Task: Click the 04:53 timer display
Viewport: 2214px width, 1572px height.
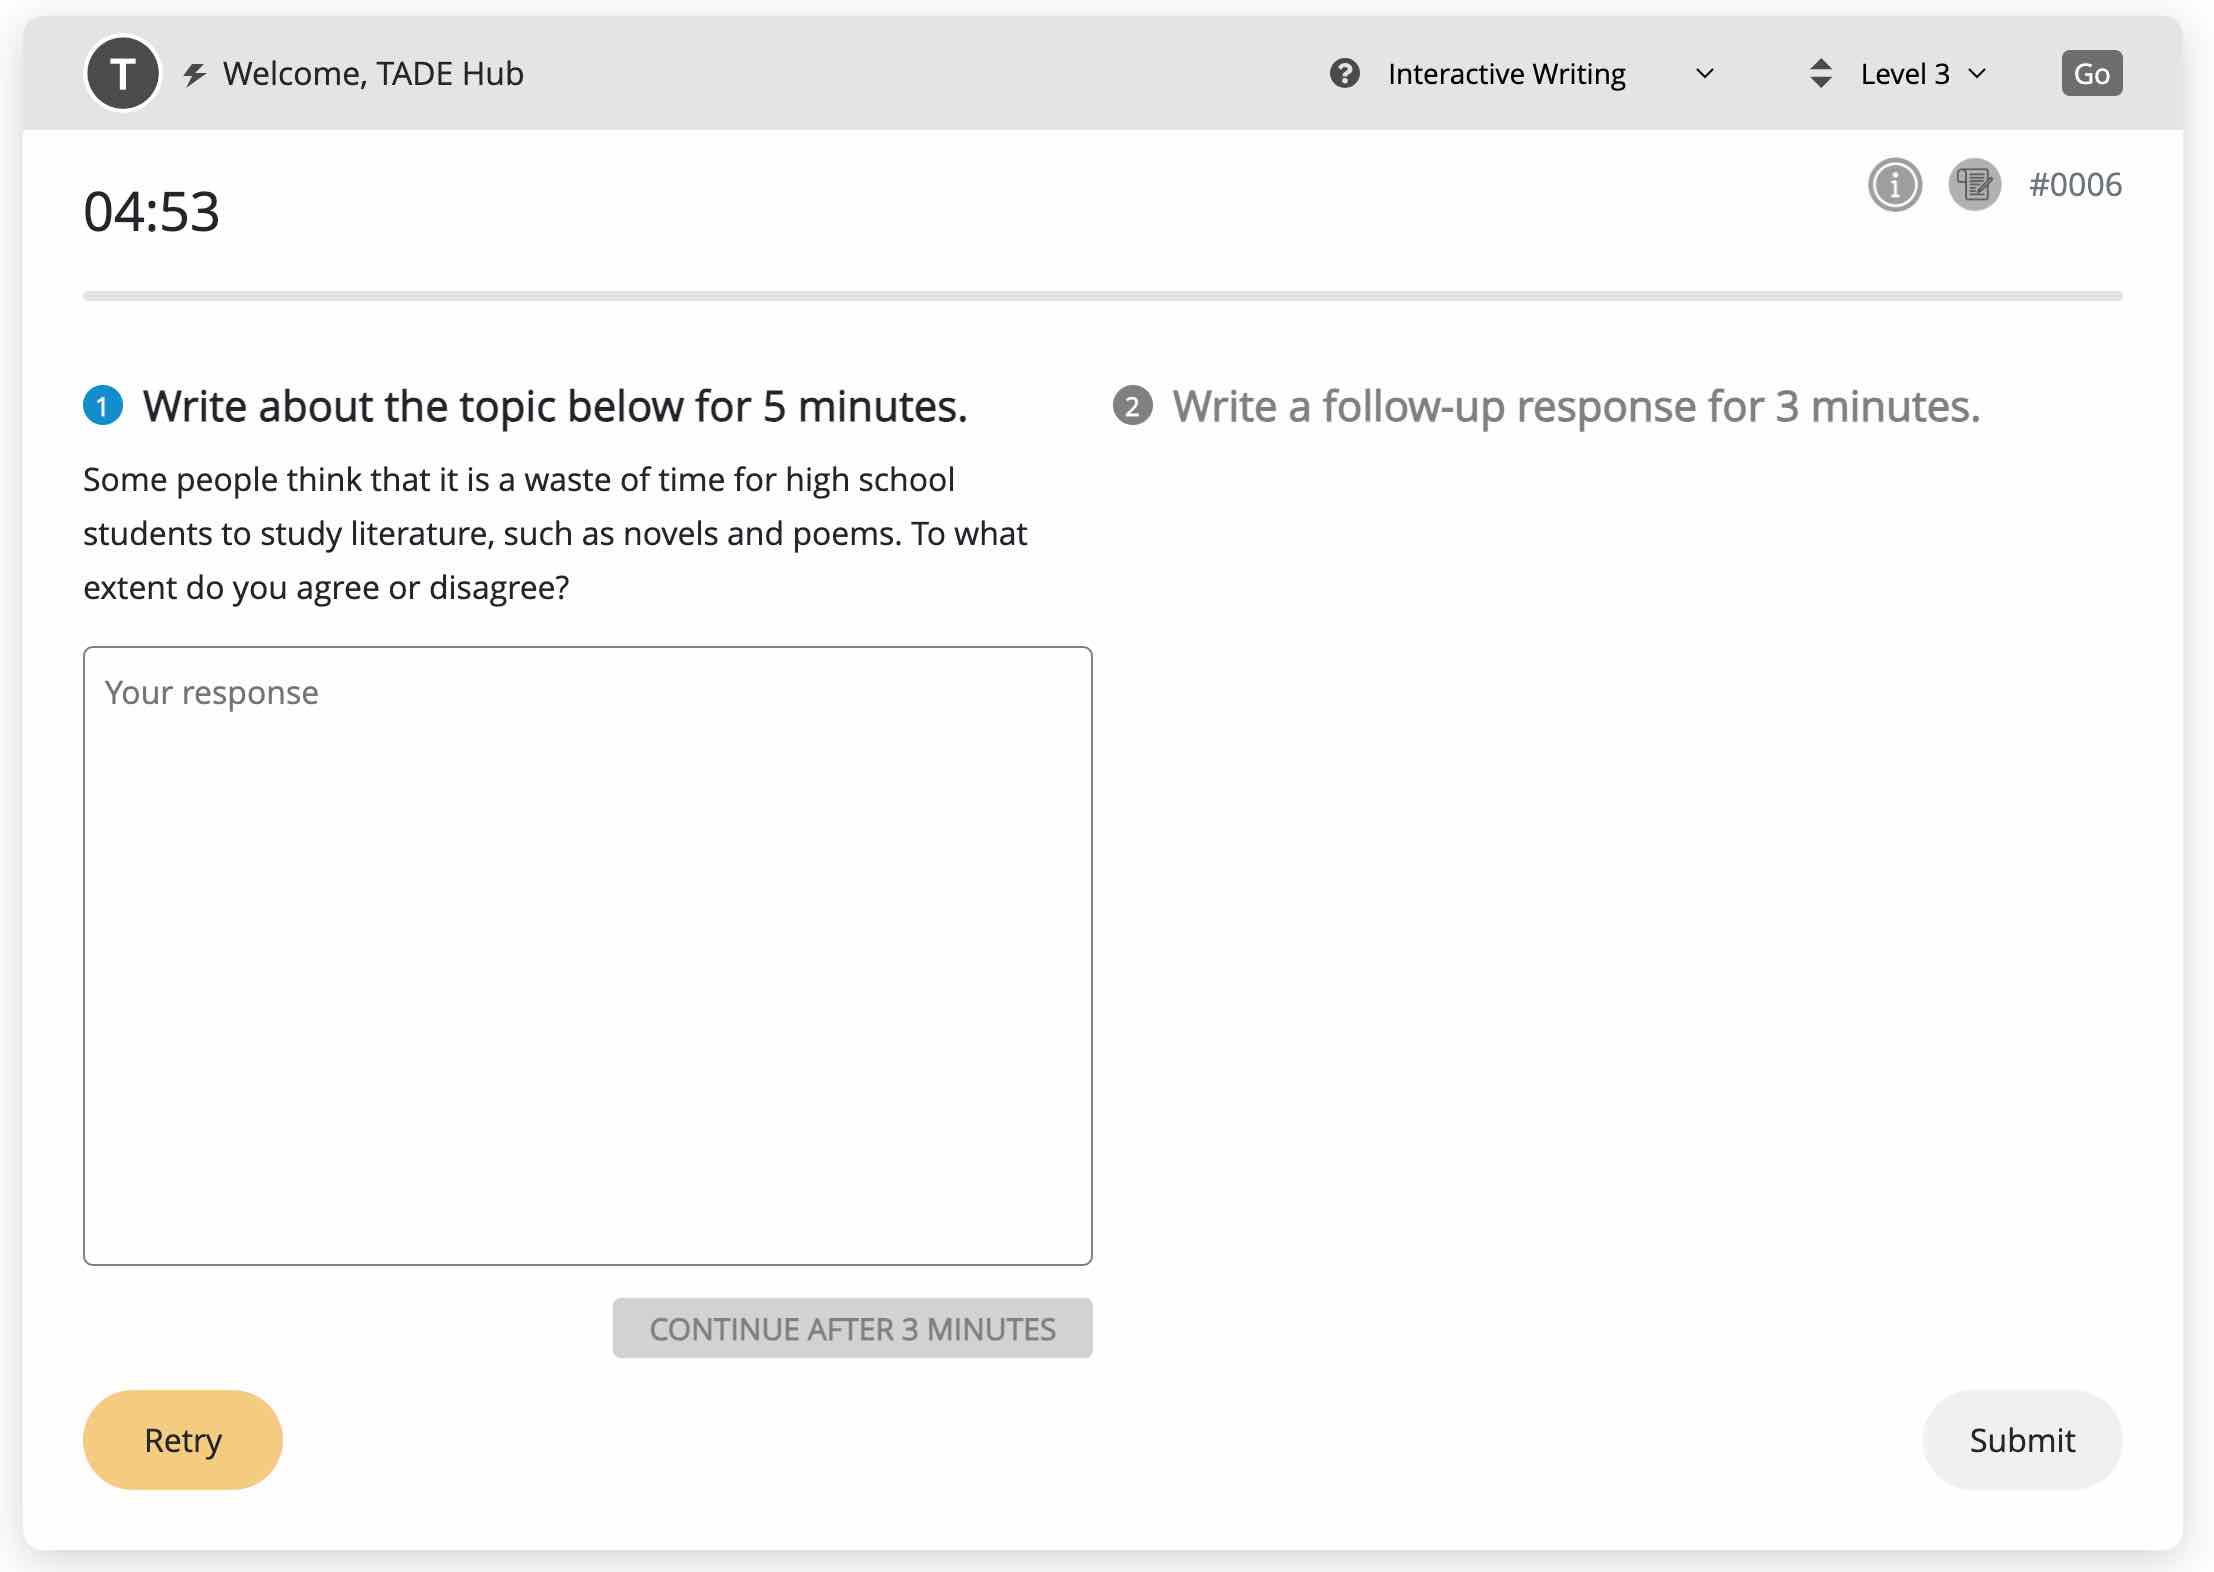Action: click(x=151, y=212)
